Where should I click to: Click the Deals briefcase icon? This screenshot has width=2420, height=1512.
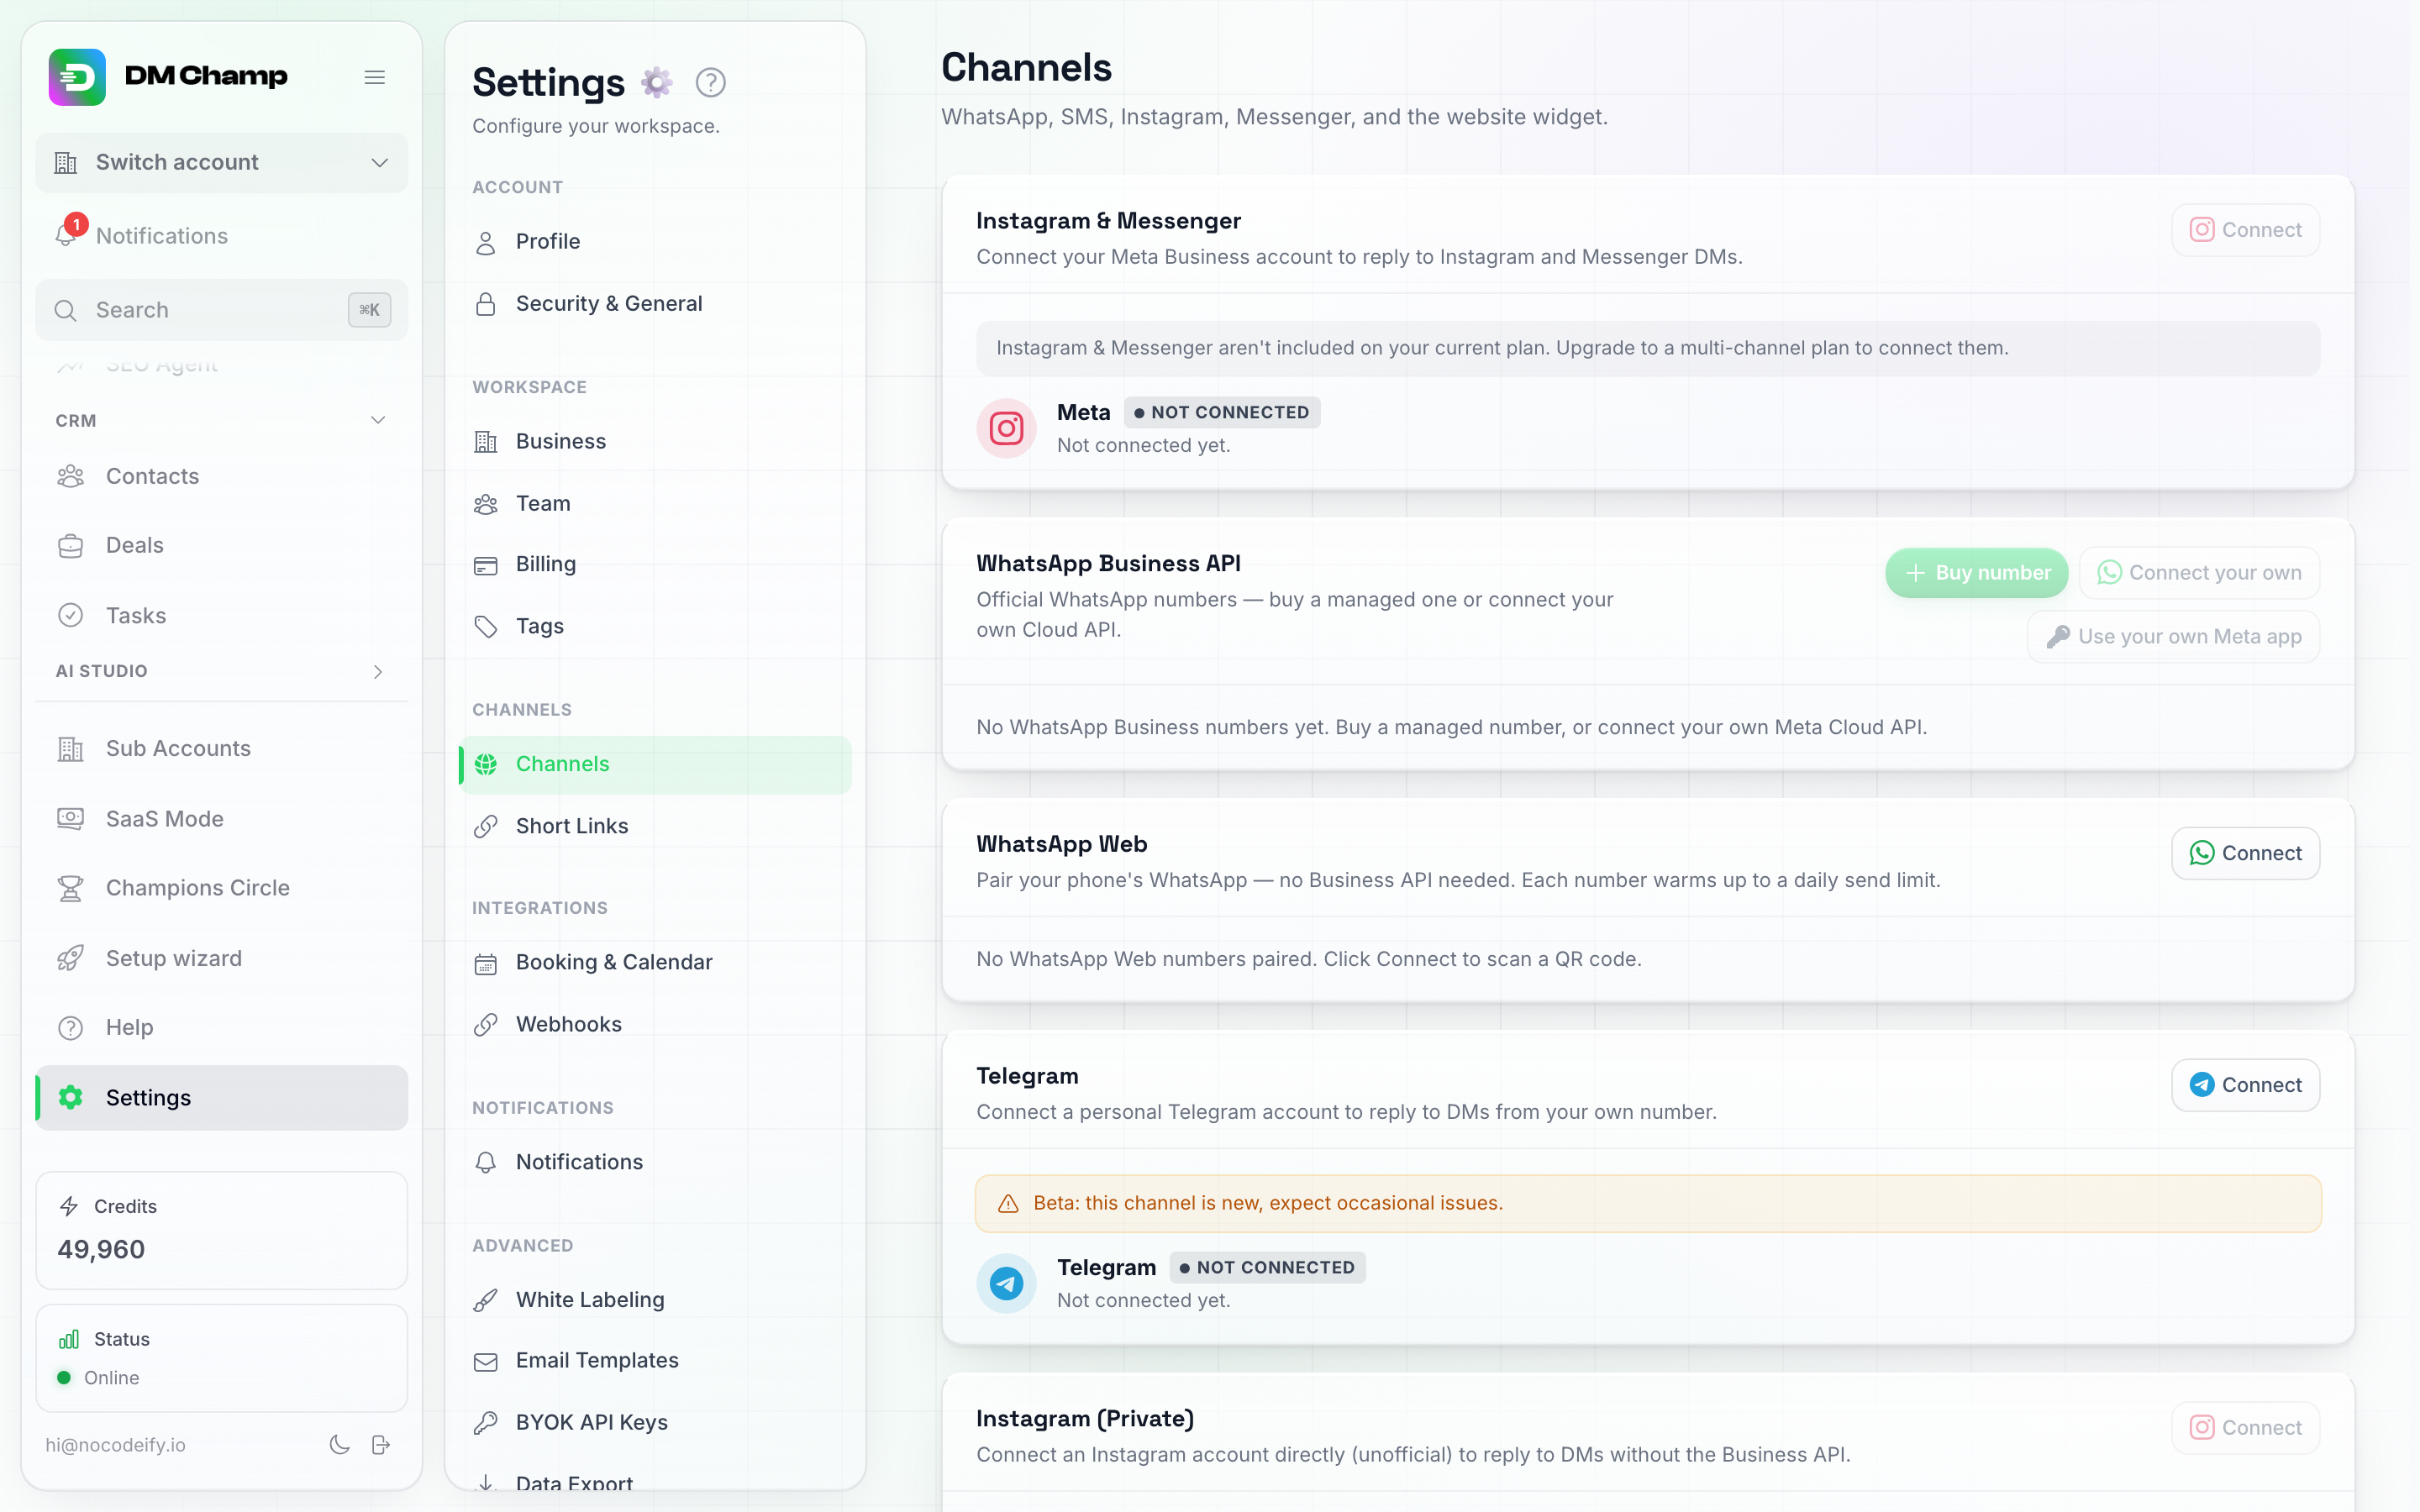point(70,545)
